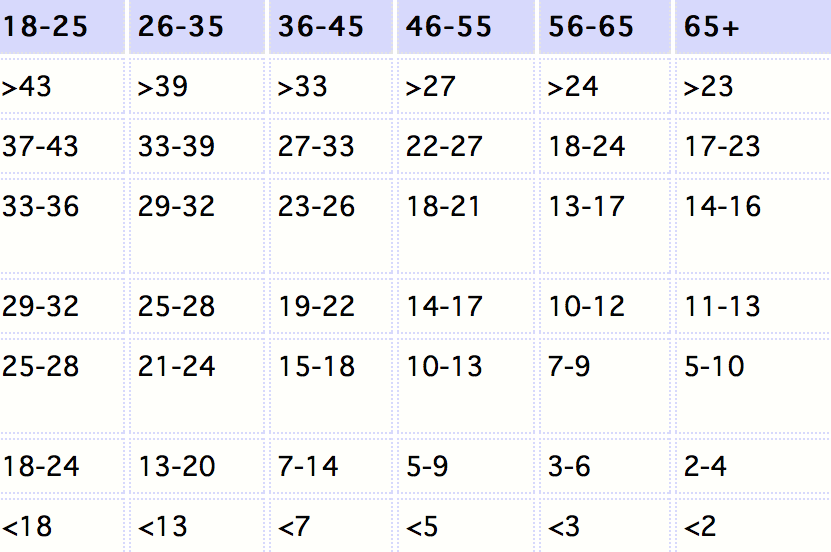Select the 26-35 age group header
The height and width of the screenshot is (552, 831).
coord(197,26)
